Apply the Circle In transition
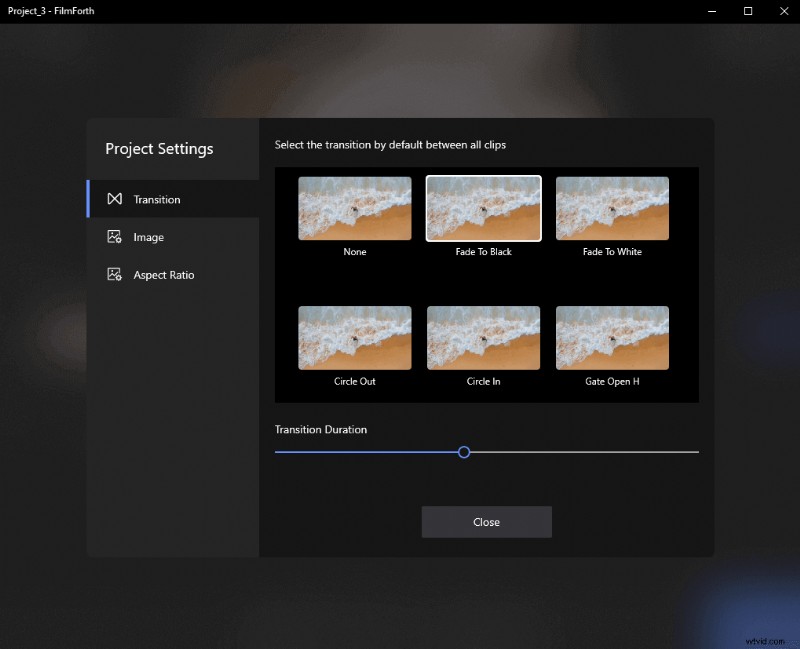The height and width of the screenshot is (649, 800). [483, 338]
